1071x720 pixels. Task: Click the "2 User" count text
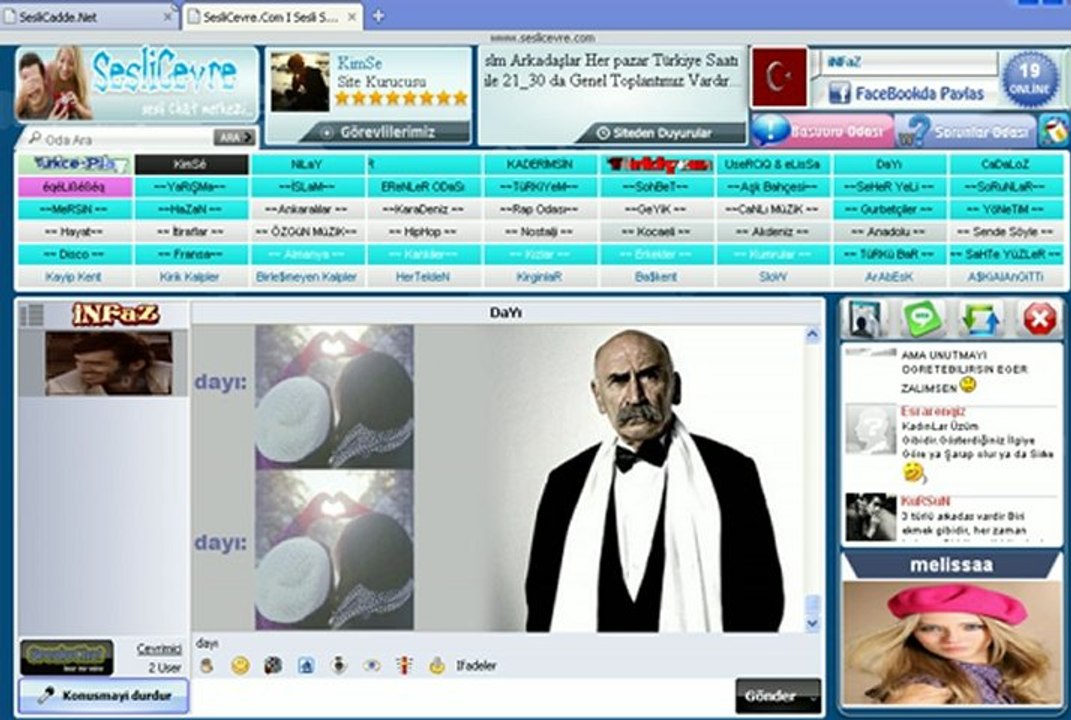(165, 667)
